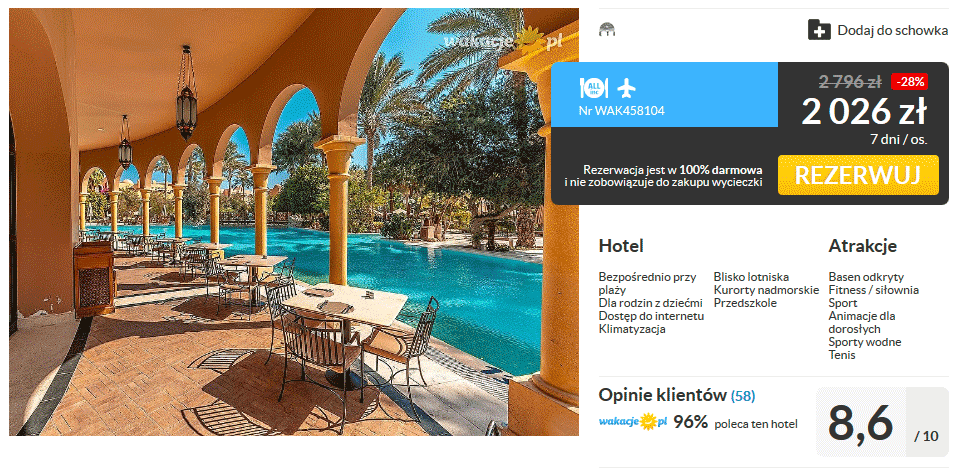Open the (58) customer reviews link
This screenshot has width=959, height=472.
pyautogui.click(x=743, y=396)
